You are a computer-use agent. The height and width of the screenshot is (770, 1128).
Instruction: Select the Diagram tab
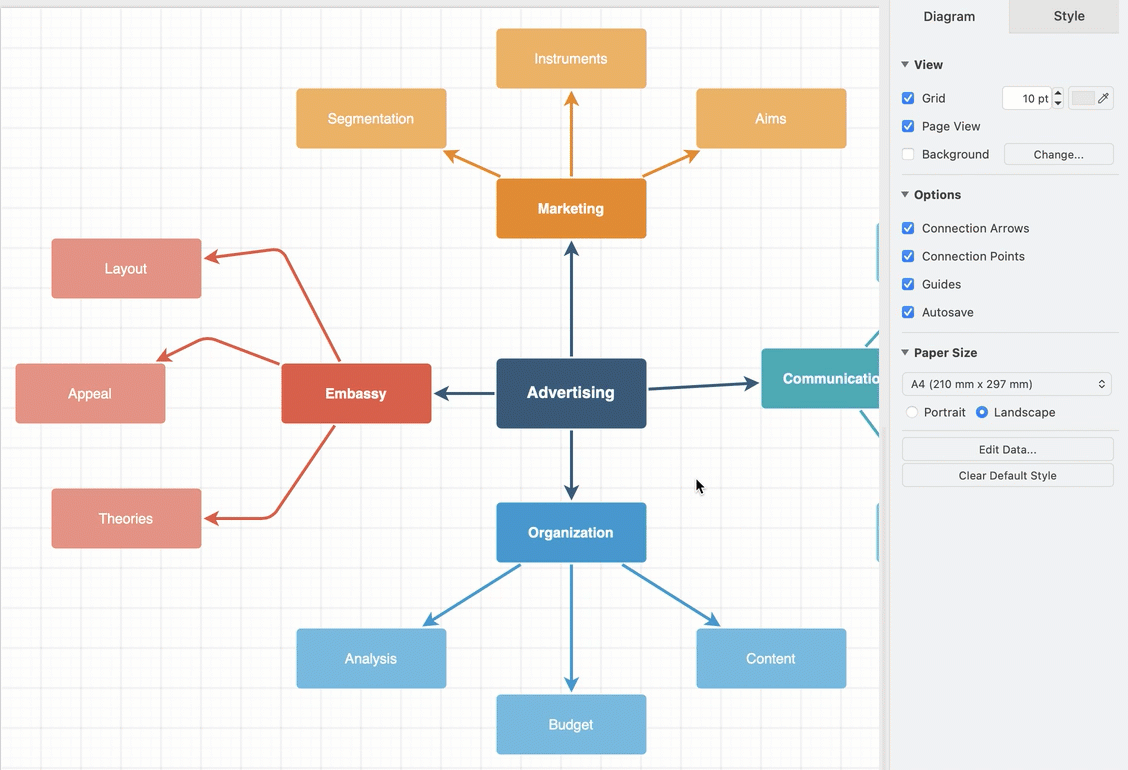tap(949, 16)
